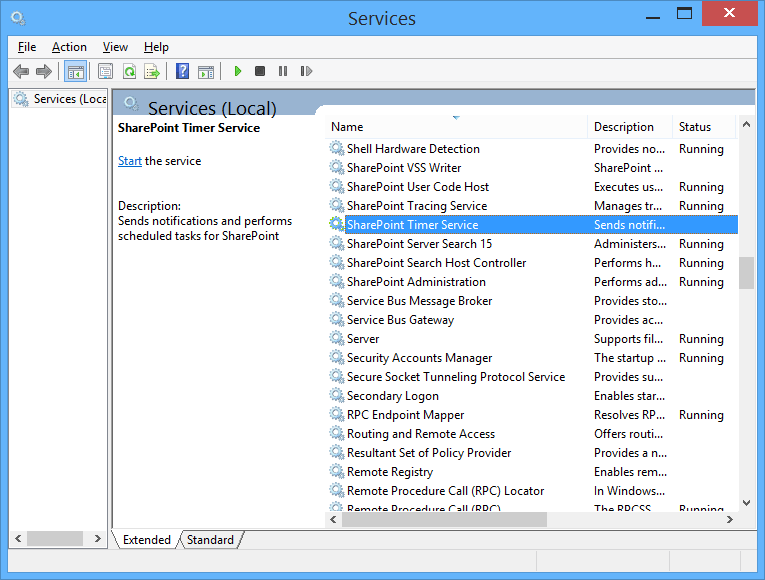Click 'Supports fil...' description of Server
The height and width of the screenshot is (580, 765).
[628, 339]
